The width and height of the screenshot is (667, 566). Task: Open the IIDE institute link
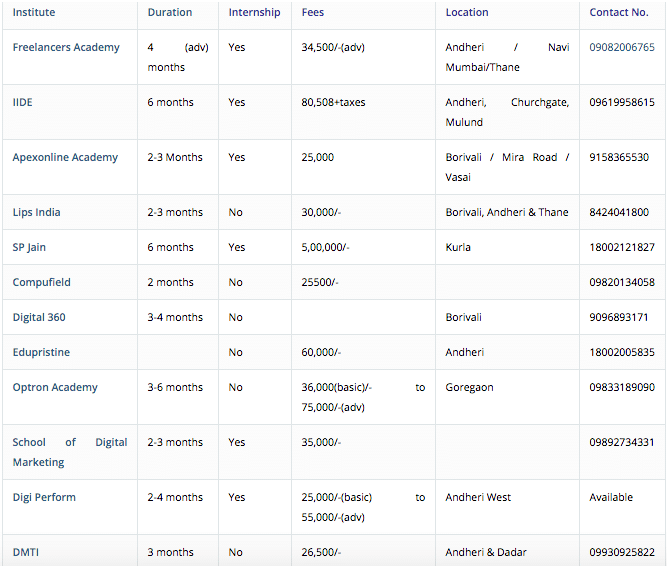point(23,102)
